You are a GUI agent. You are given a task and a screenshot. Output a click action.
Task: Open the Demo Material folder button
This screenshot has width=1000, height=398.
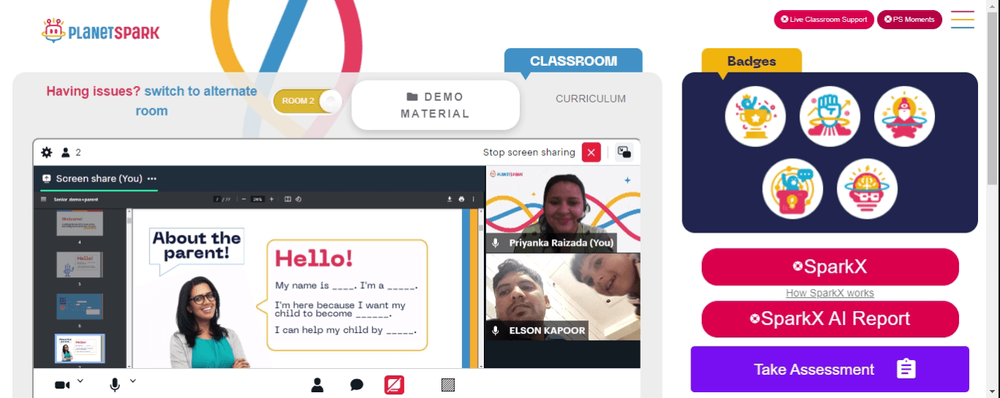coord(435,105)
